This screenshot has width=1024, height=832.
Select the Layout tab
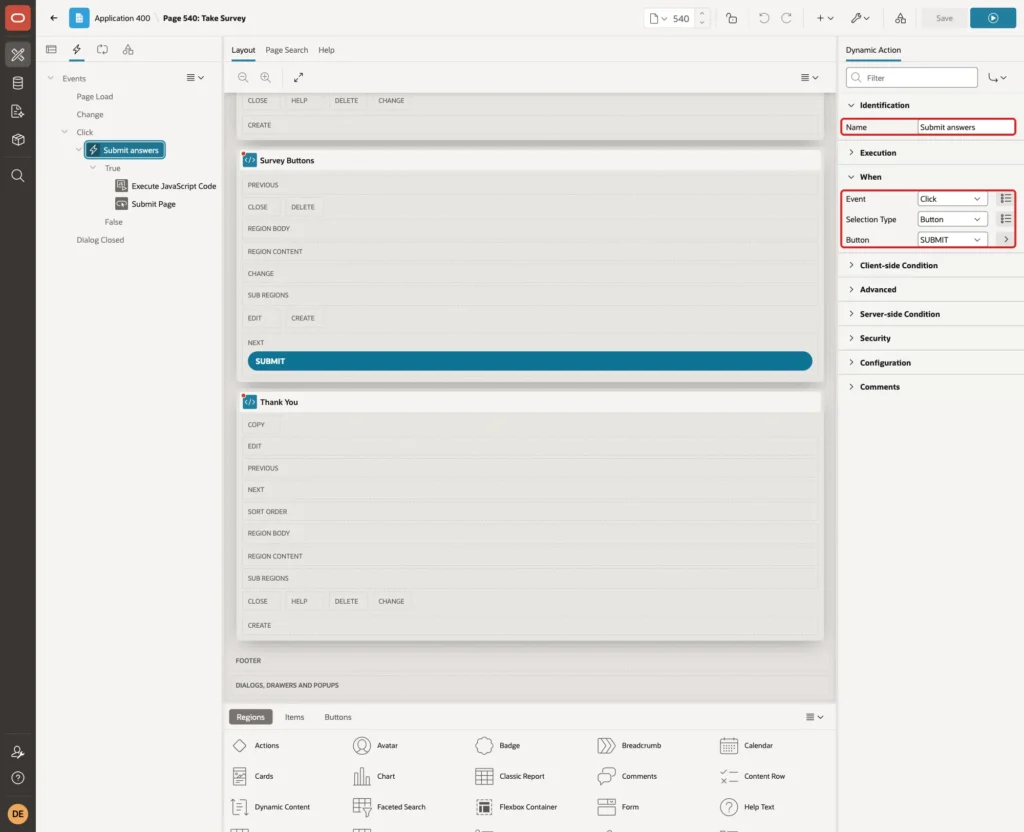pos(243,50)
